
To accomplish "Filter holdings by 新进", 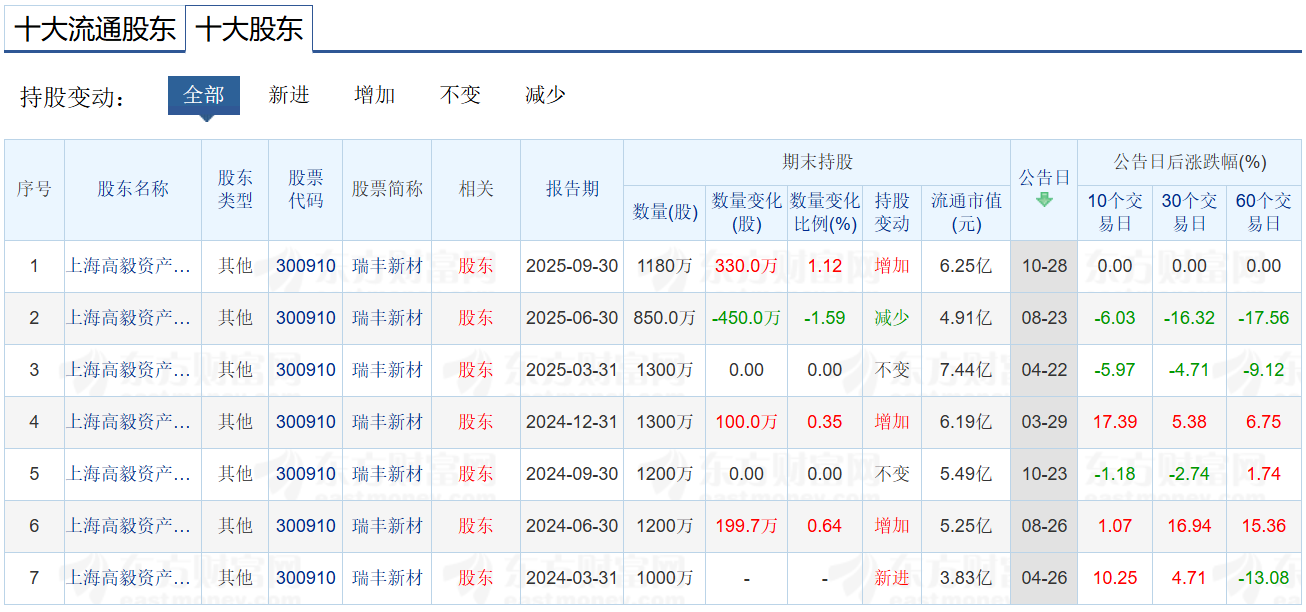I will coord(289,95).
